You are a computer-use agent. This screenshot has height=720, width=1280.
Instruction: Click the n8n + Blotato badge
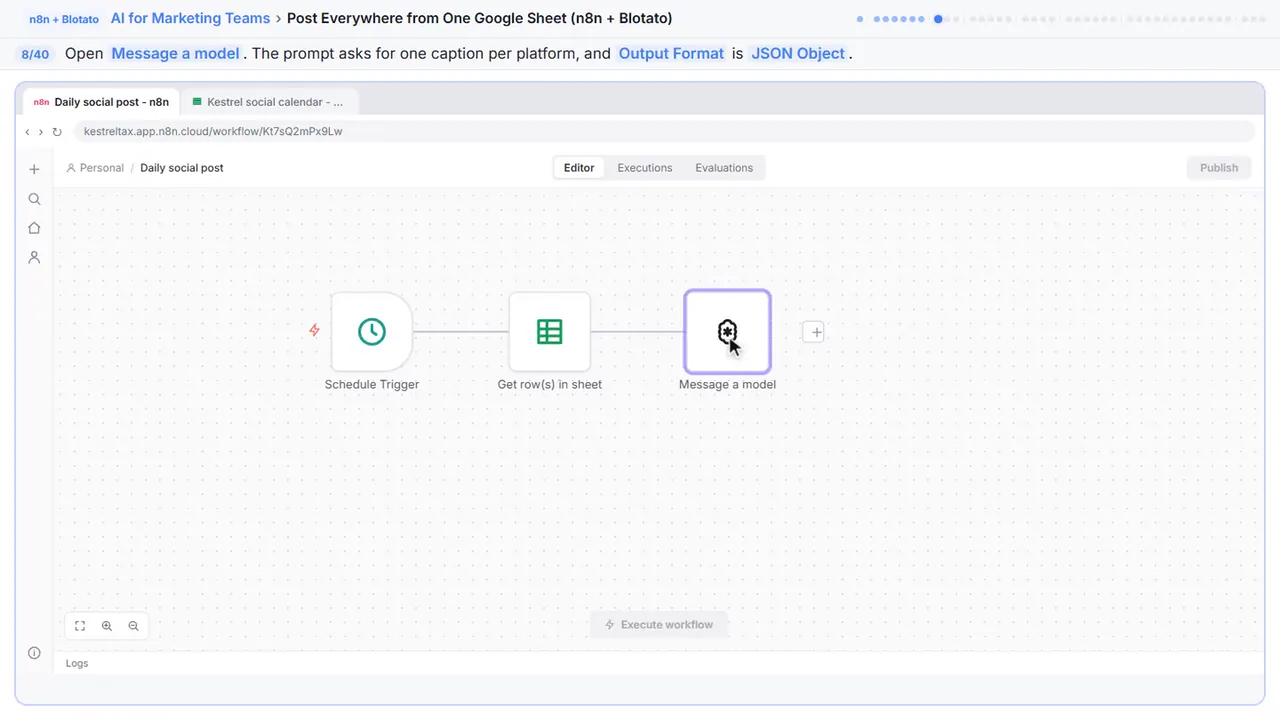point(65,19)
